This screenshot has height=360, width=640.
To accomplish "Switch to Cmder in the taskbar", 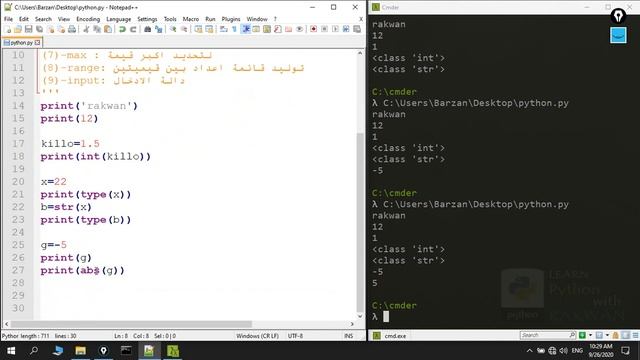I will coord(173,351).
